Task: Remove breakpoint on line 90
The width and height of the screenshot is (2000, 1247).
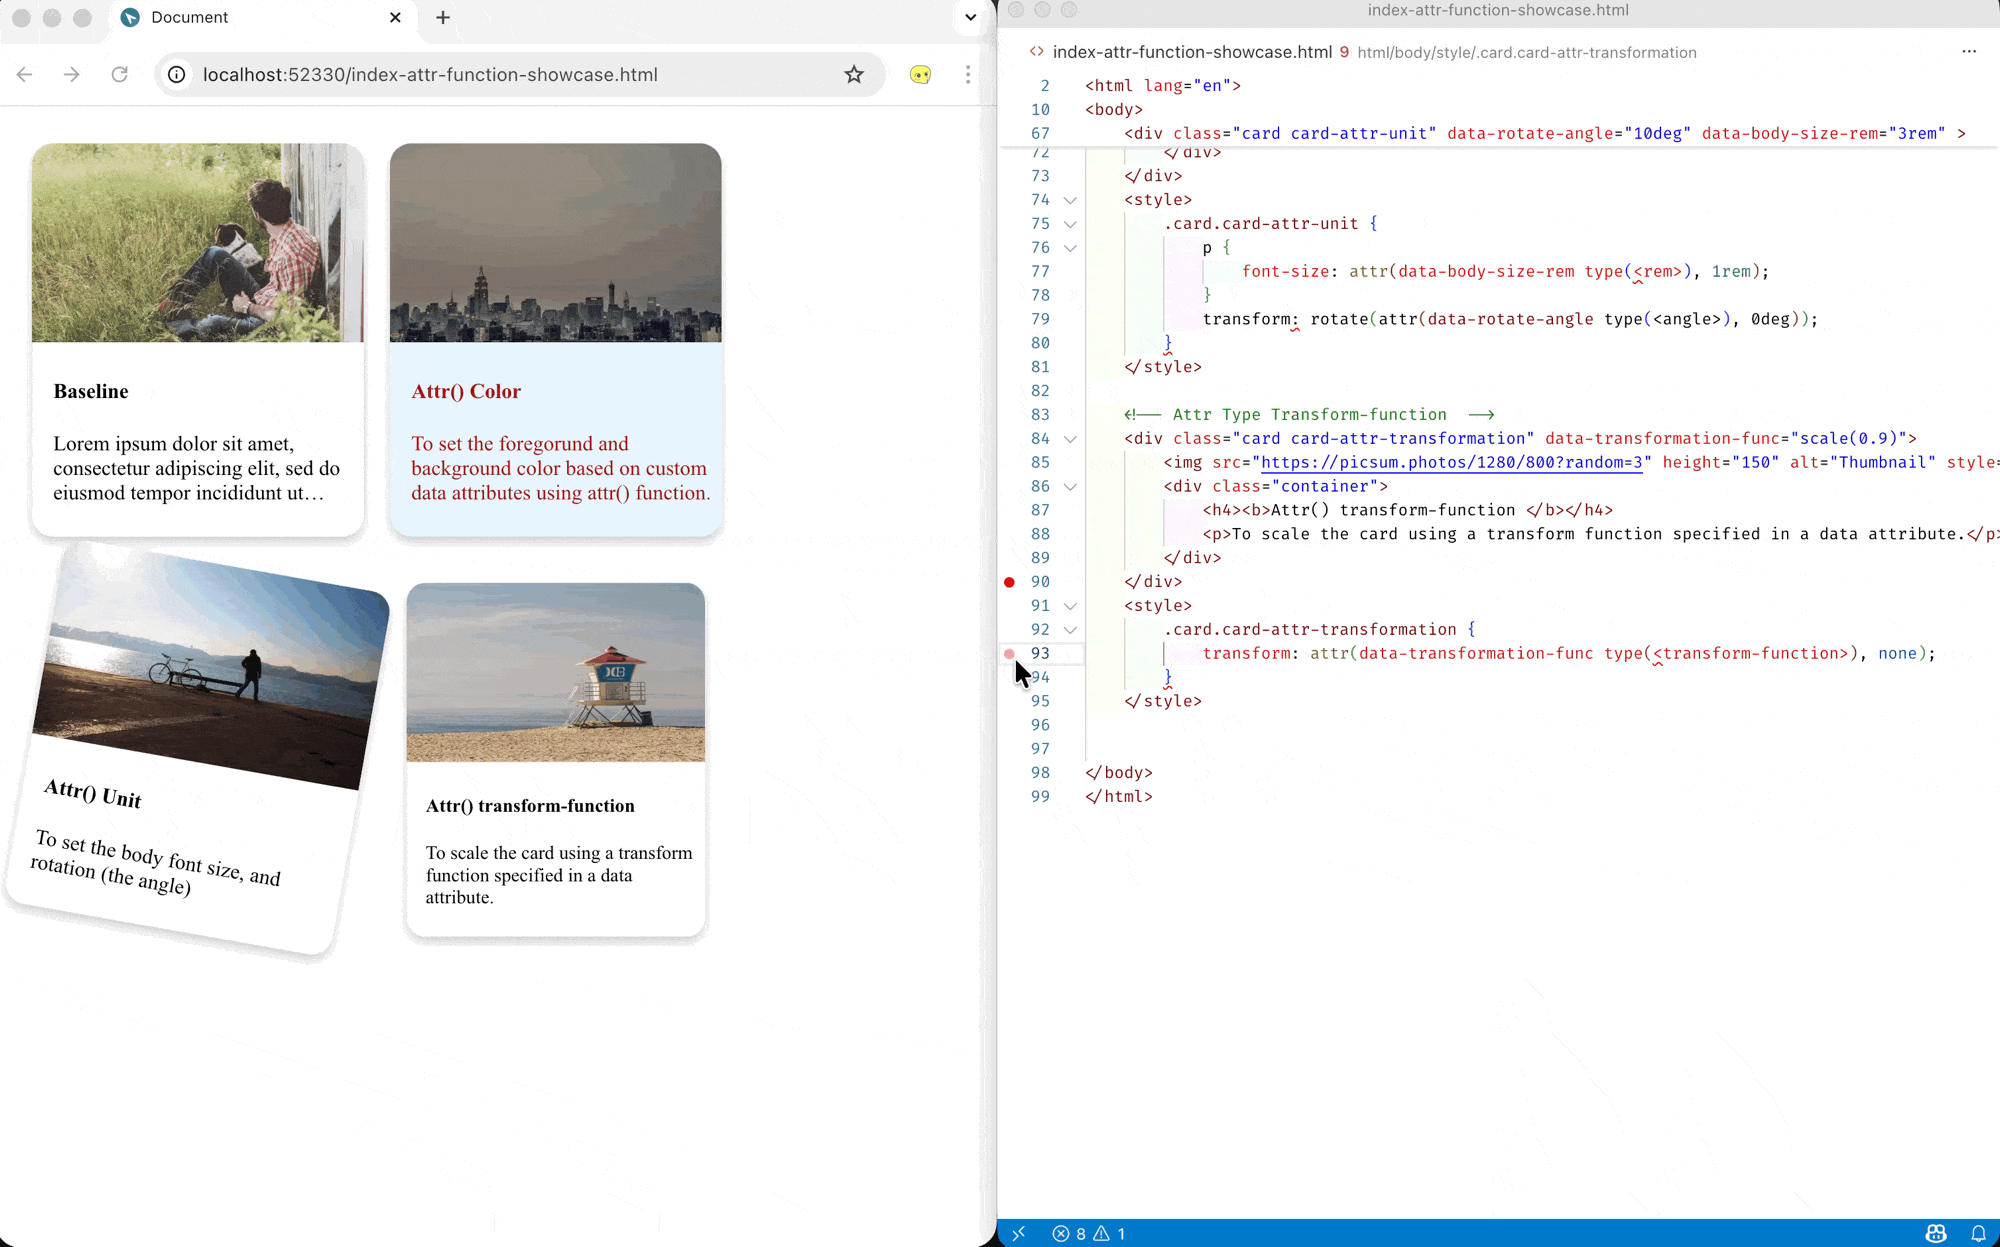Action: click(1009, 582)
